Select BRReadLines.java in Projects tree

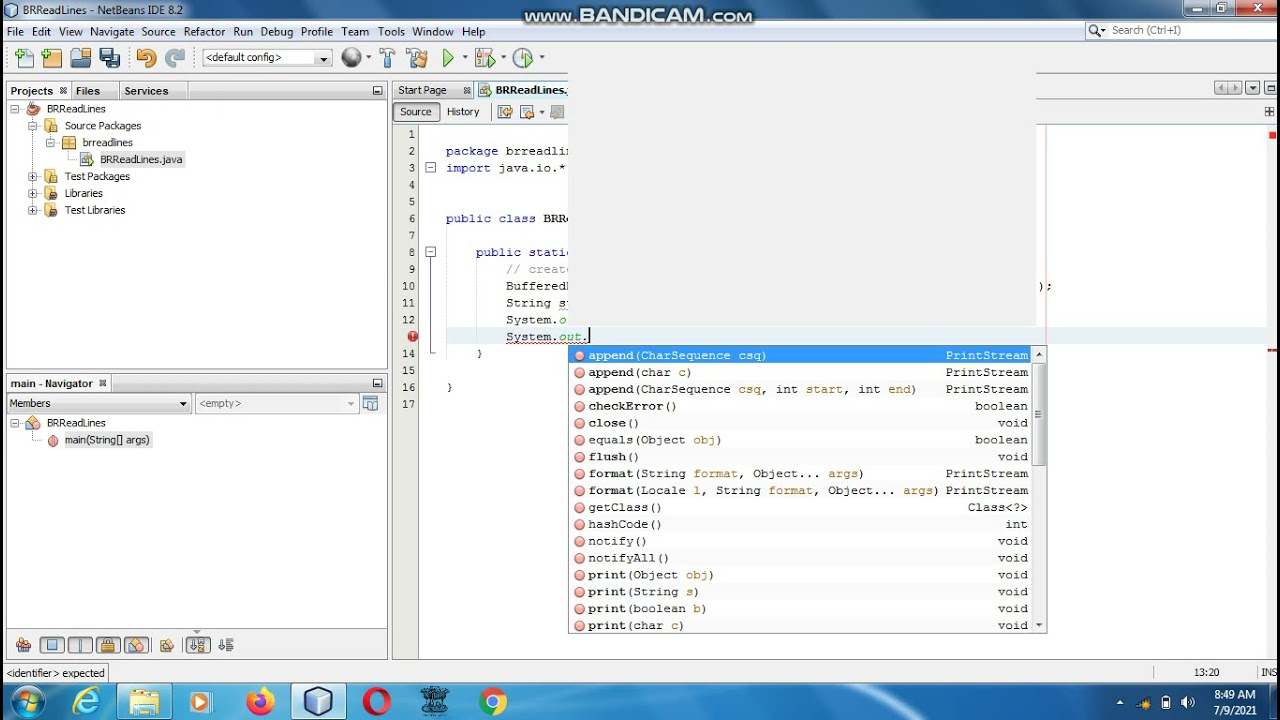click(141, 159)
